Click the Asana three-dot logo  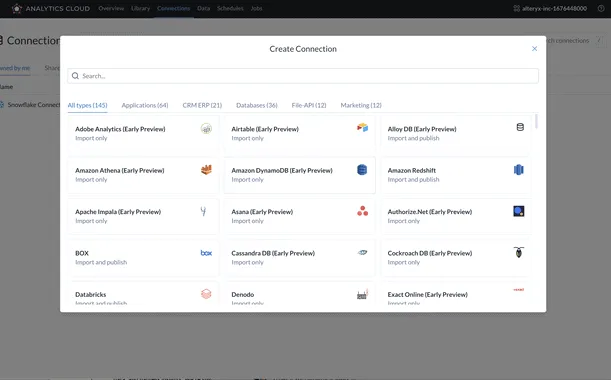pyautogui.click(x=362, y=211)
